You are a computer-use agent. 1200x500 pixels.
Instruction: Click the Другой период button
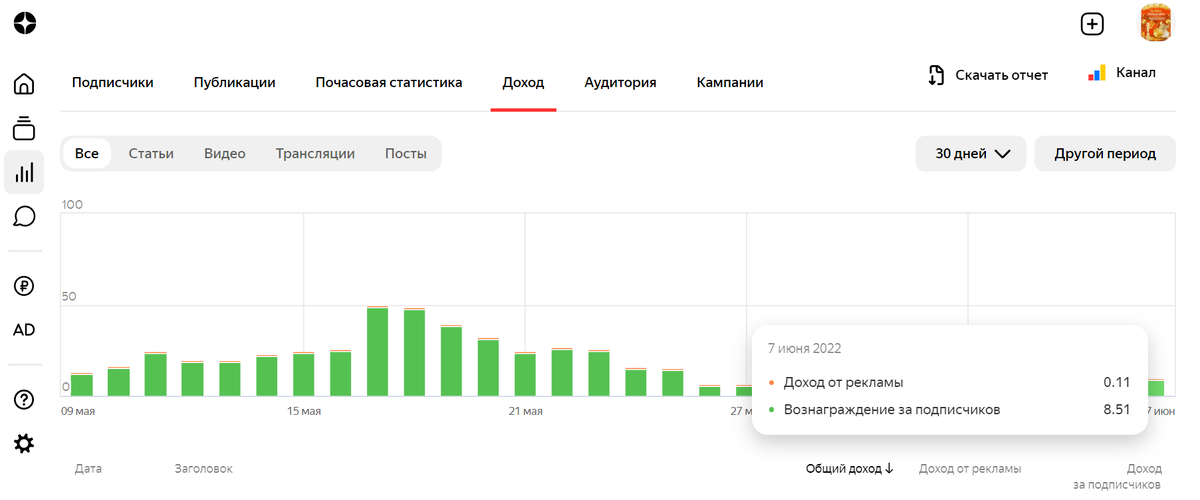pyautogui.click(x=1105, y=154)
